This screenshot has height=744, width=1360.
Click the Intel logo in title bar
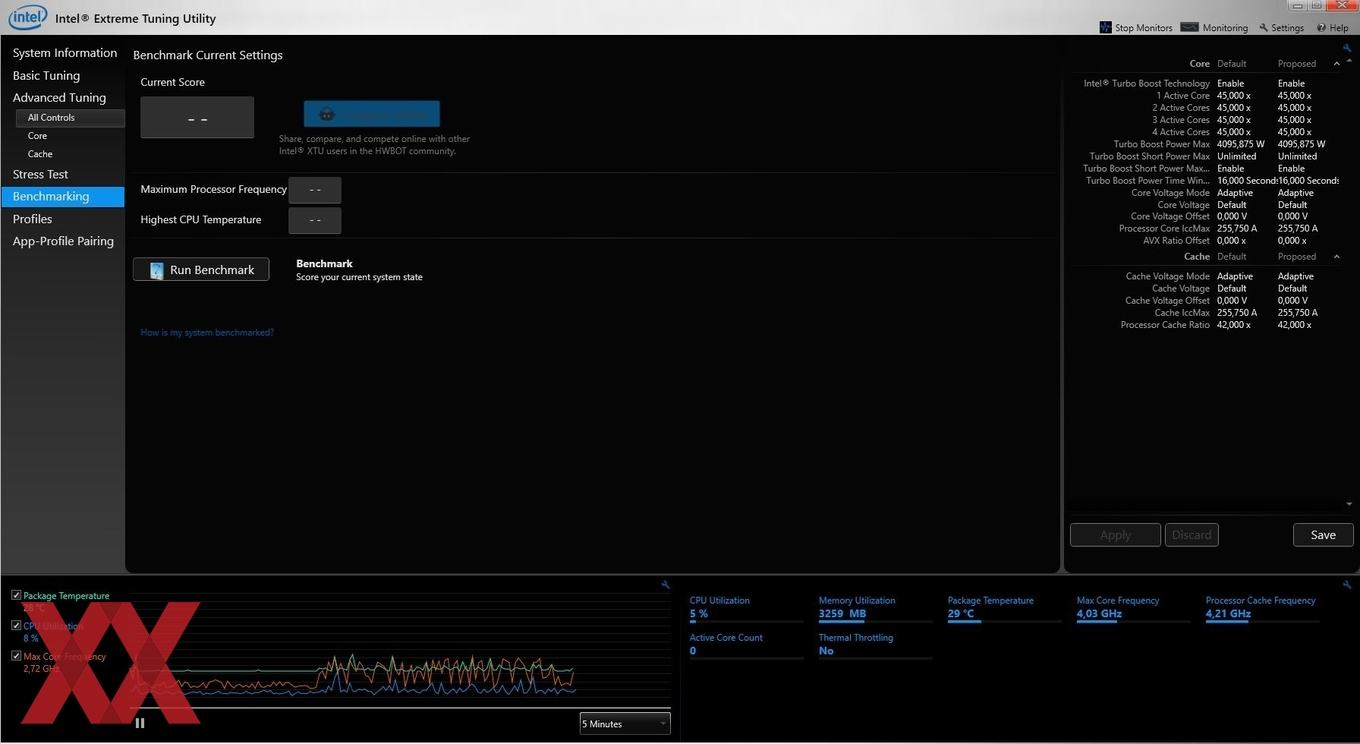click(27, 17)
